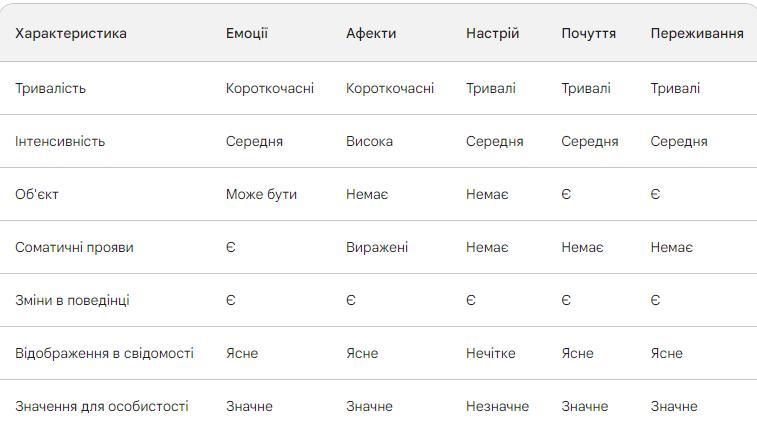Select the "Переживання" column header
This screenshot has width=757, height=432.
click(697, 33)
